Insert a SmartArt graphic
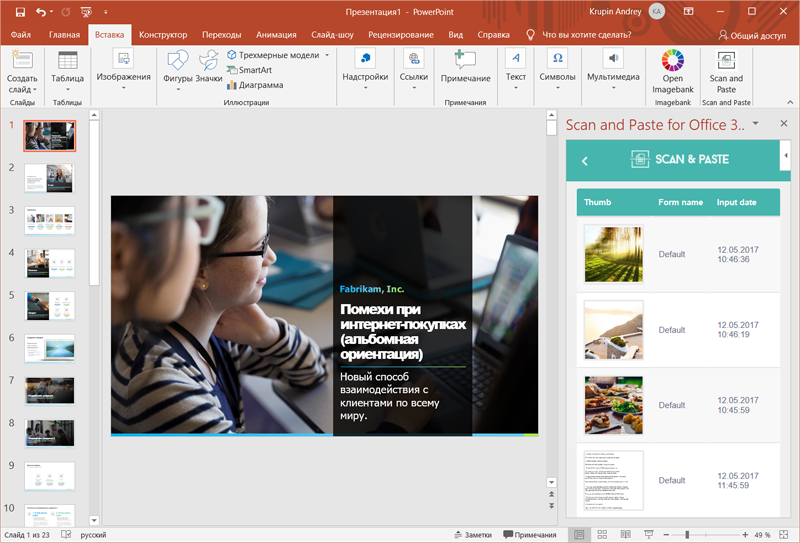This screenshot has height=543, width=800. [x=255, y=70]
